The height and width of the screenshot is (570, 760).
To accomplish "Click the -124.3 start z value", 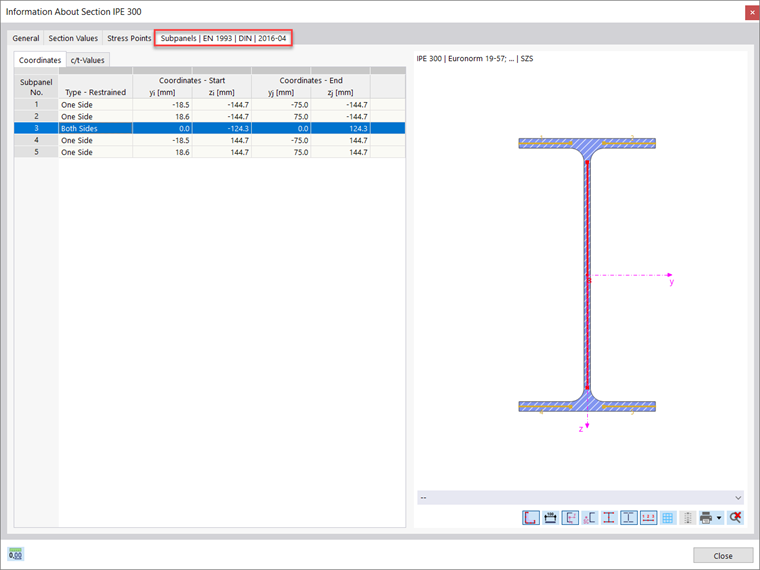I will (x=222, y=128).
